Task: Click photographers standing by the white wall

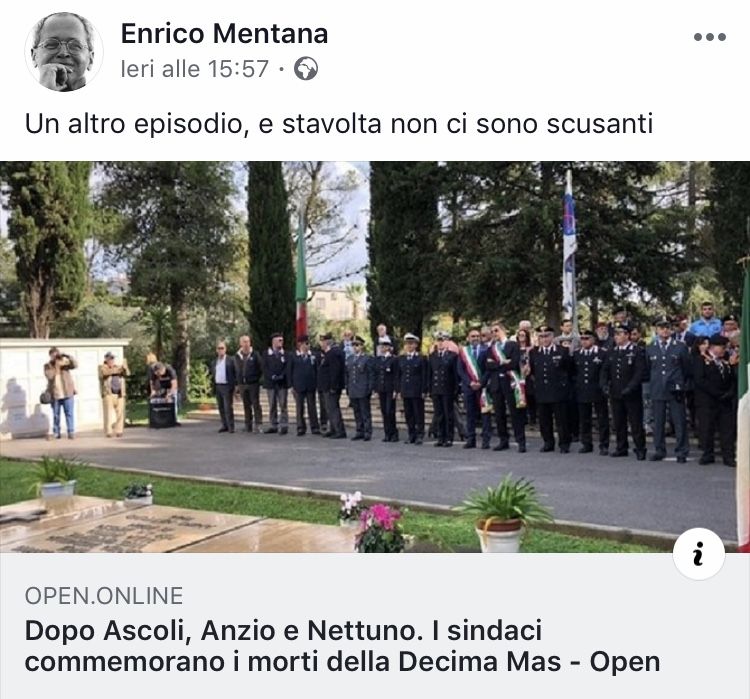Action: pyautogui.click(x=87, y=393)
